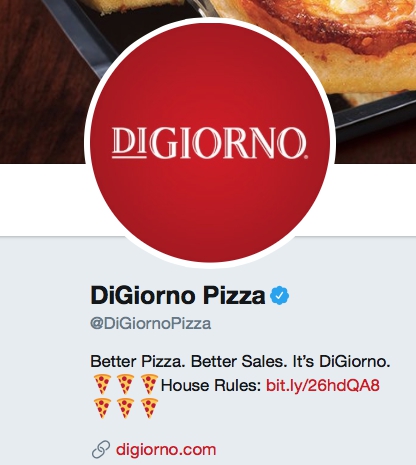Open the DiGiorno red circular profile picture
The height and width of the screenshot is (465, 416).
click(210, 143)
